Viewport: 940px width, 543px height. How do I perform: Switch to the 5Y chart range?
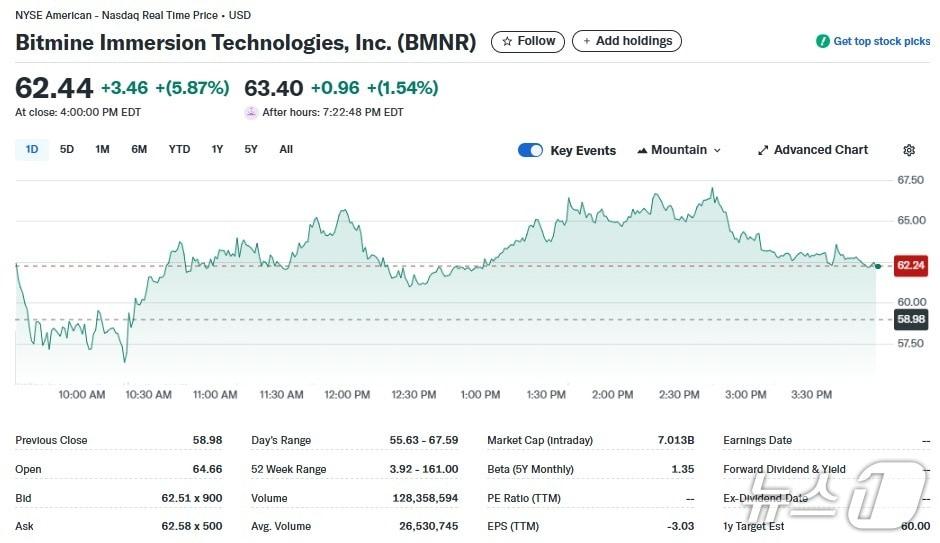(251, 149)
